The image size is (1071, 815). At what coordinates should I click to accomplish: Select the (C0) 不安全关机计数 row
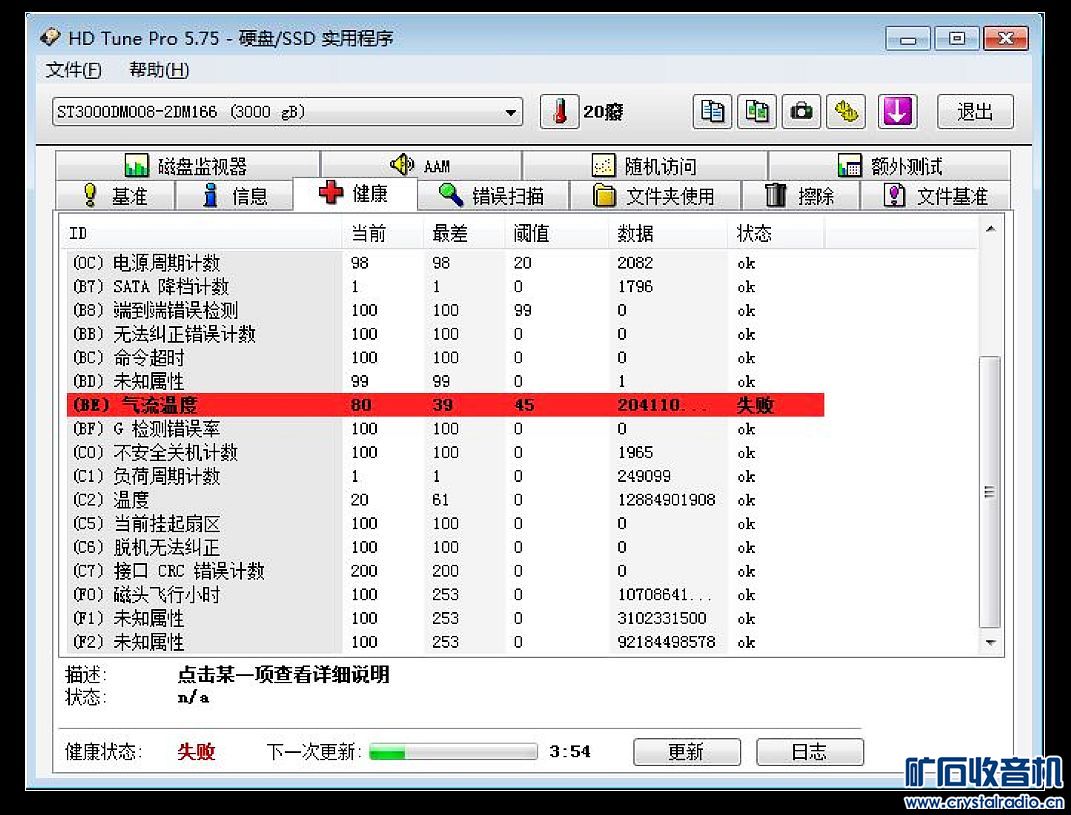point(445,452)
